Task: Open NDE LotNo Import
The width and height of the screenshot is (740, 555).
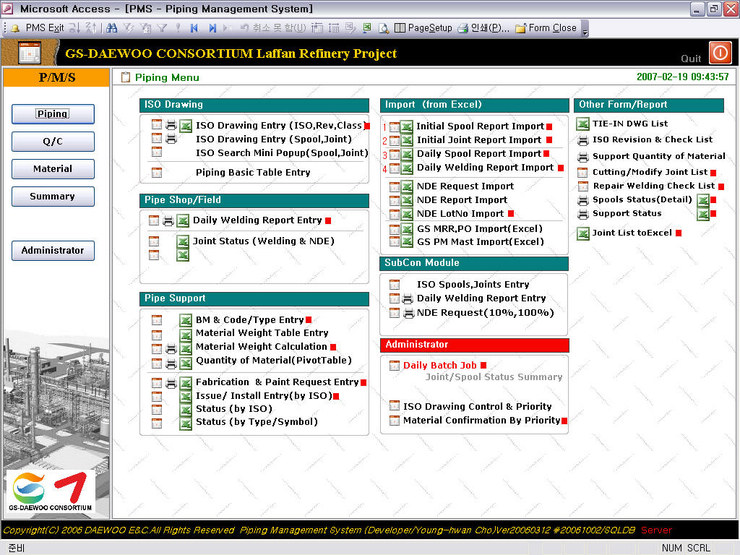Action: click(x=460, y=214)
